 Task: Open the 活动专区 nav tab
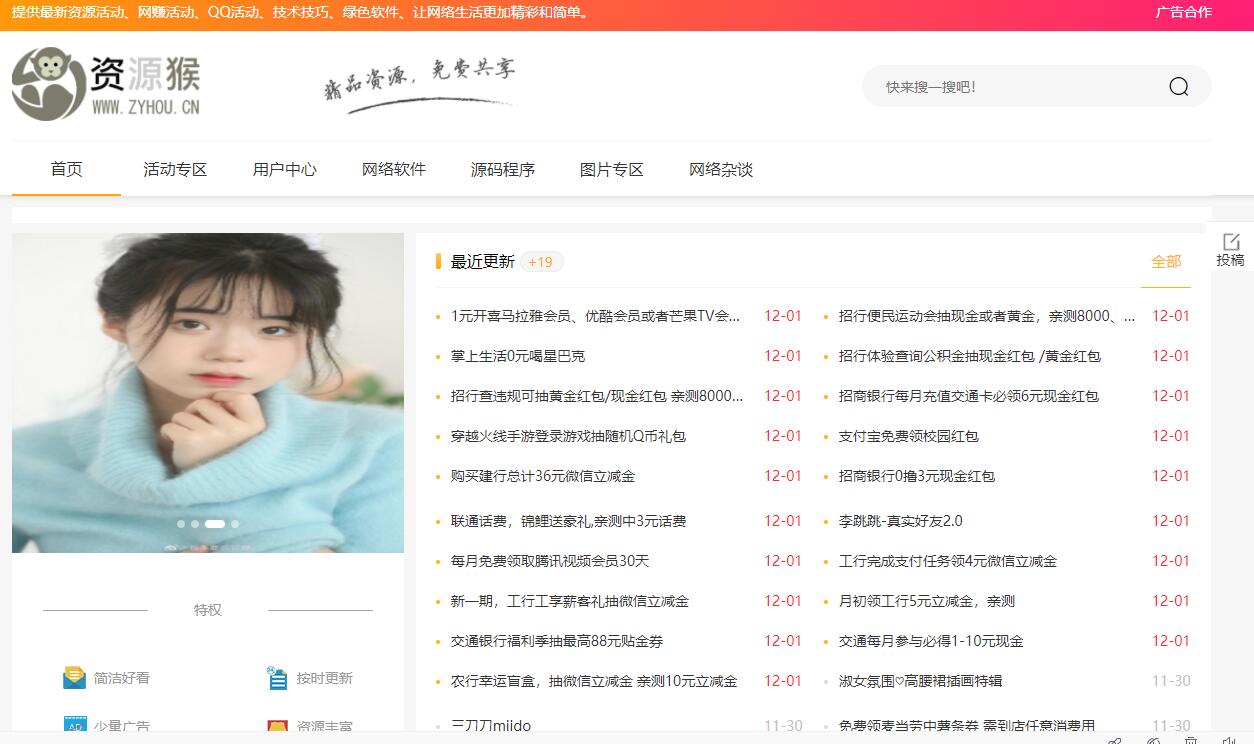point(175,170)
